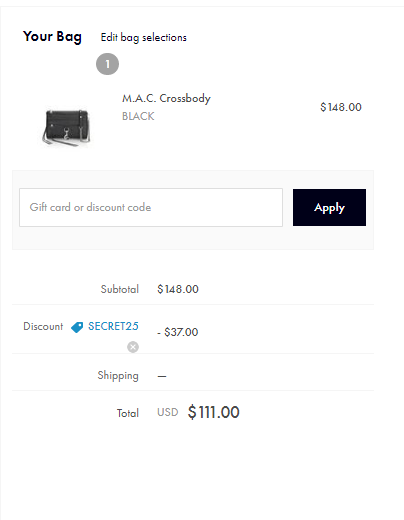Click the quantity badge showing 1
The height and width of the screenshot is (520, 404).
107,64
